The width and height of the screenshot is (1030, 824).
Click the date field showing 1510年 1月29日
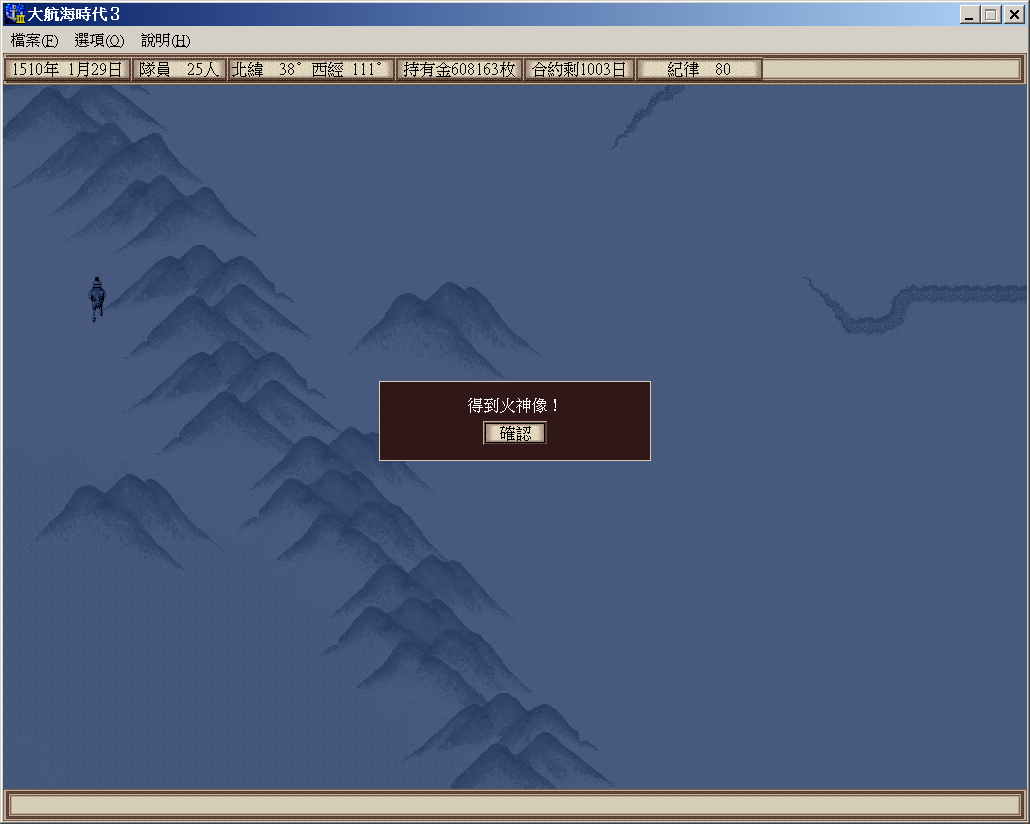pos(67,70)
